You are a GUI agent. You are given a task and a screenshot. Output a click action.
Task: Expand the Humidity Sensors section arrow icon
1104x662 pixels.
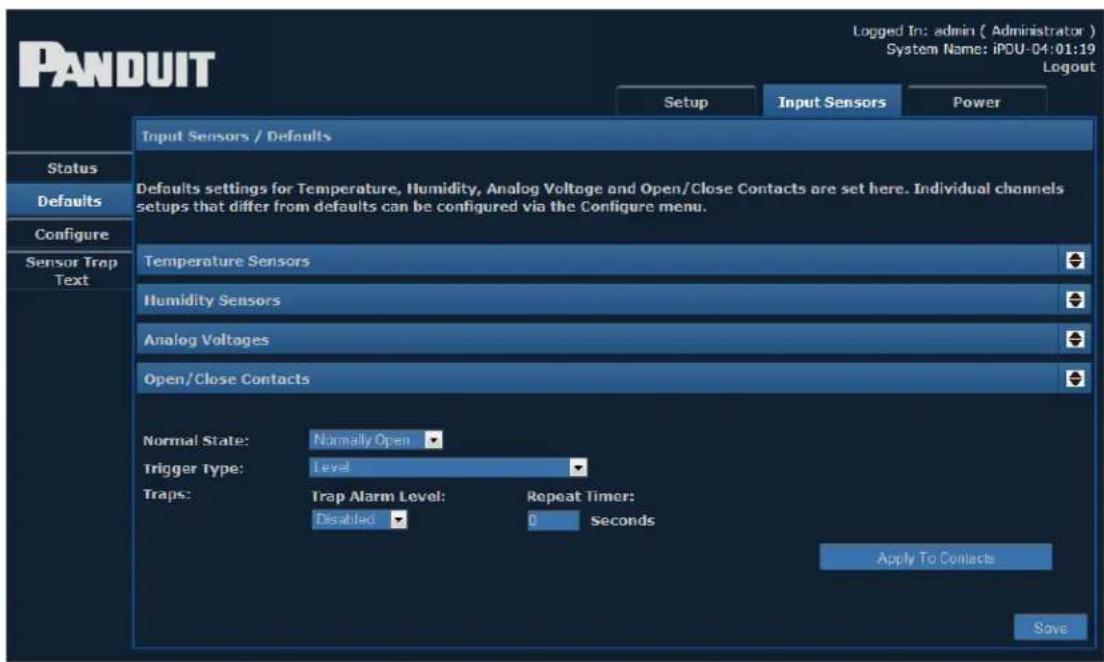(x=1074, y=300)
